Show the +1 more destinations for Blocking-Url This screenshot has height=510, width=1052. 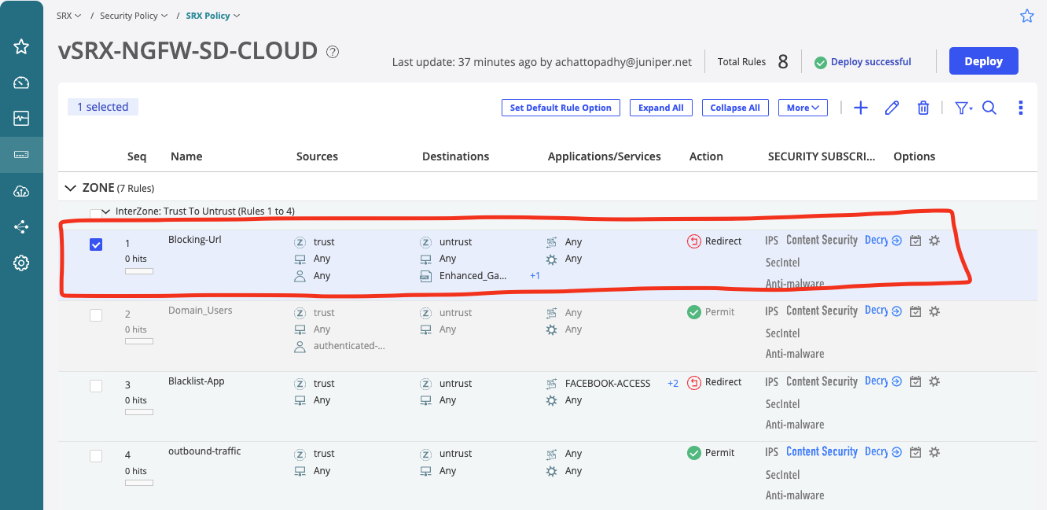click(535, 276)
